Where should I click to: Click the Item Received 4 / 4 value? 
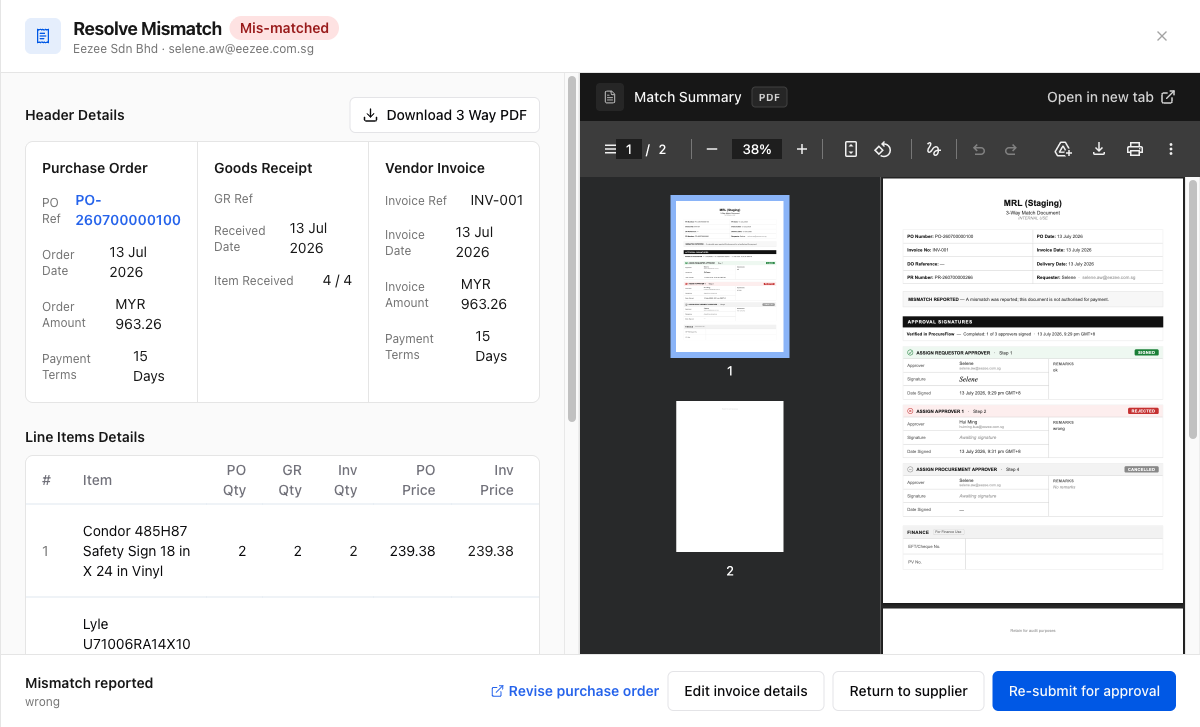(x=337, y=280)
